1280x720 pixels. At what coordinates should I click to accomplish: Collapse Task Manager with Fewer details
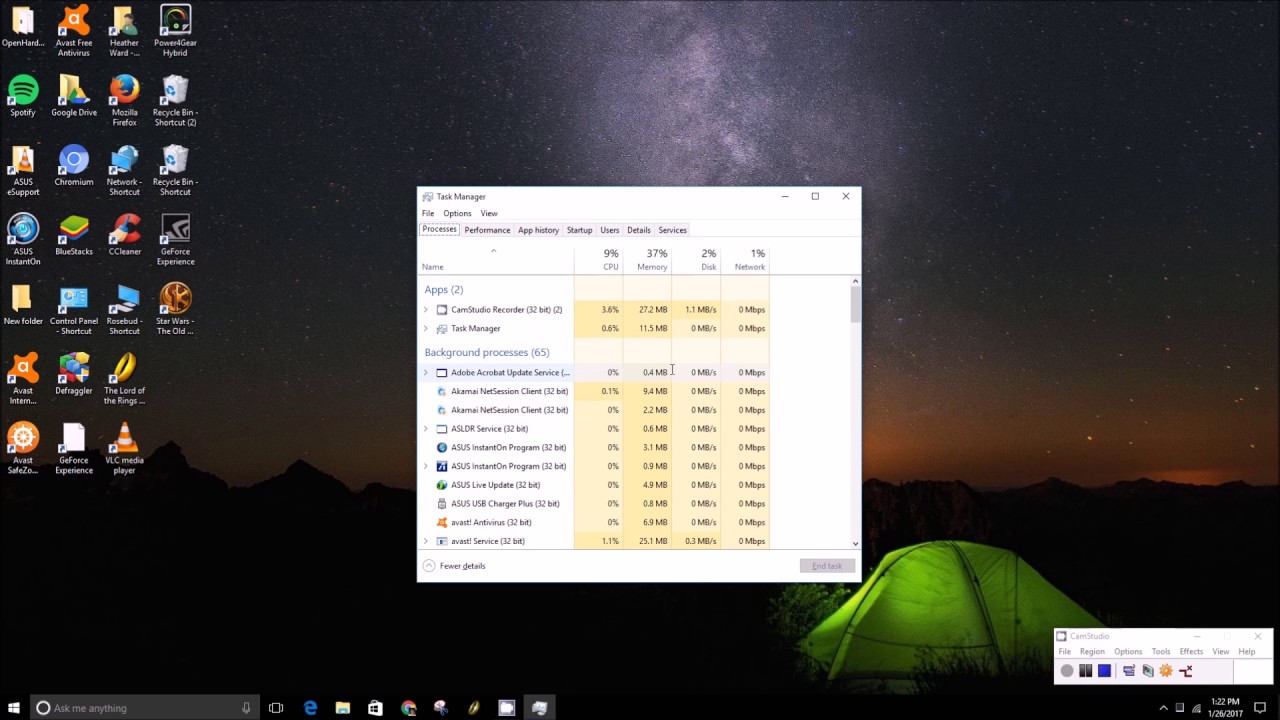pos(455,566)
